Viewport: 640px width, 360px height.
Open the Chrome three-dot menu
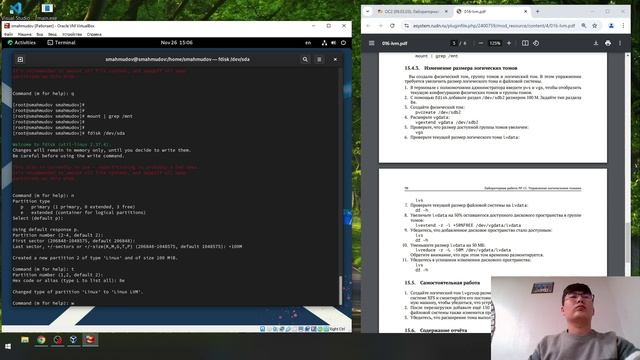(623, 25)
